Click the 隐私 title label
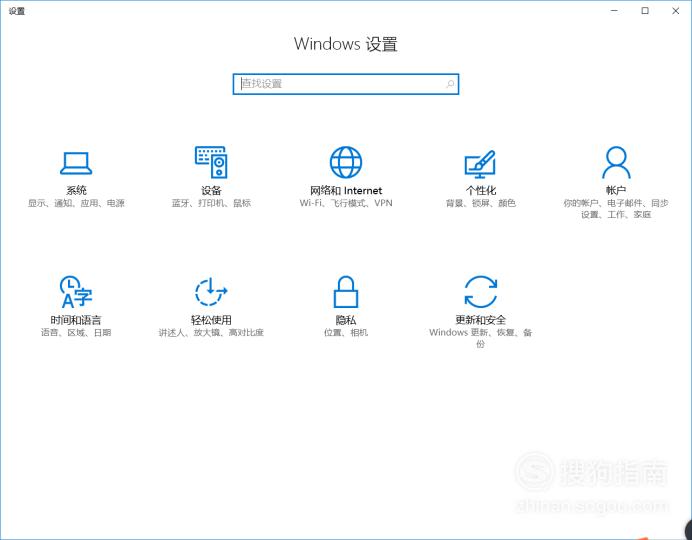 (346, 320)
